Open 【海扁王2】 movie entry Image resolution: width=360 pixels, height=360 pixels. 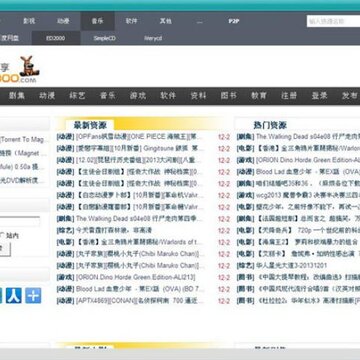pyautogui.click(x=308, y=242)
